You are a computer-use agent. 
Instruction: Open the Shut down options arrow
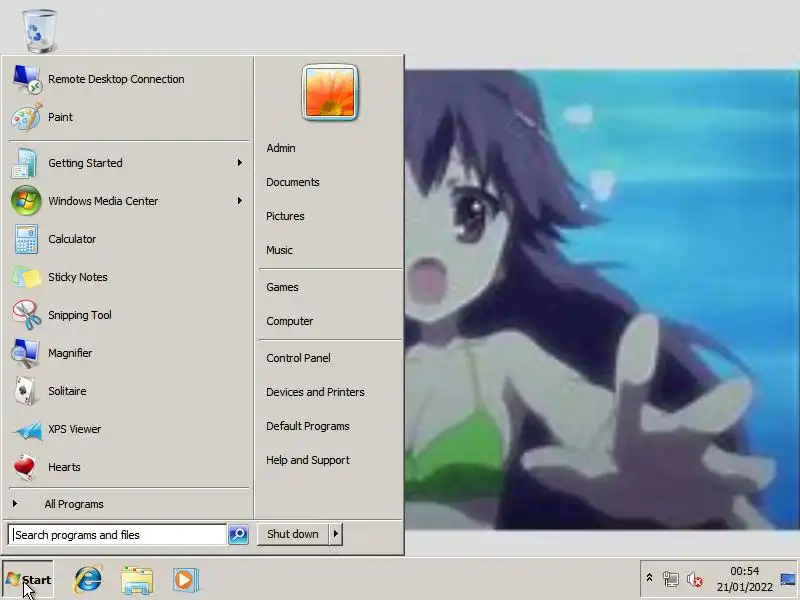pos(335,534)
